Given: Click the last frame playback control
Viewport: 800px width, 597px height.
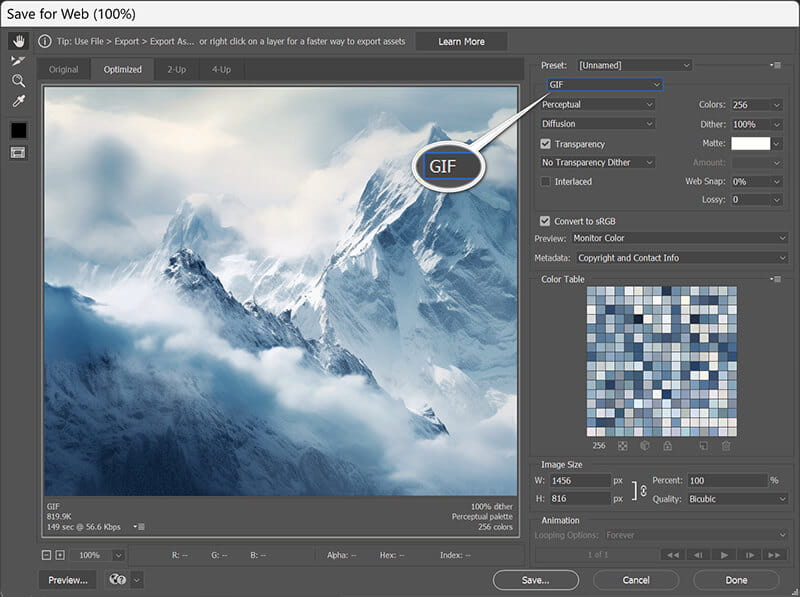Looking at the screenshot, I should coord(776,555).
